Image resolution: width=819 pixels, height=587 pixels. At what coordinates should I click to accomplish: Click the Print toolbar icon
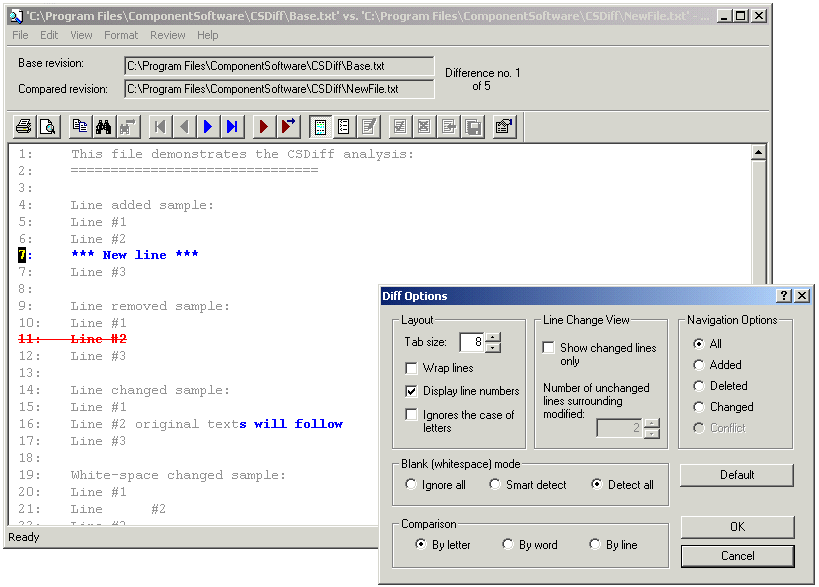coord(24,127)
